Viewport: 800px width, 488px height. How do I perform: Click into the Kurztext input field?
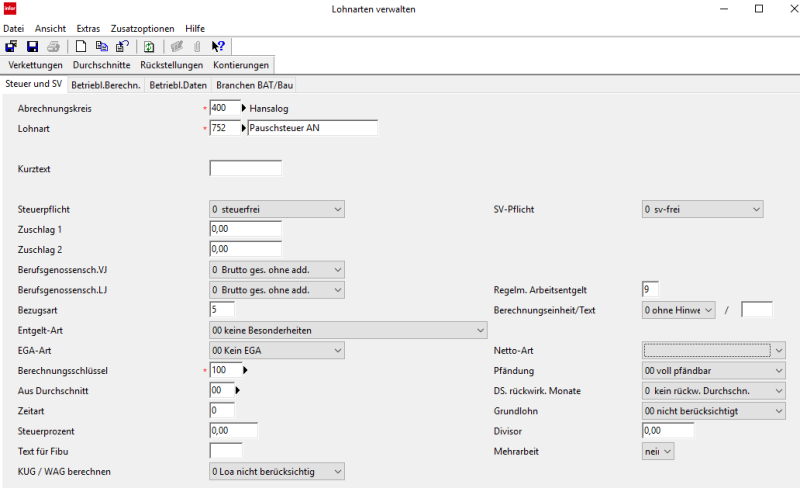click(x=245, y=168)
